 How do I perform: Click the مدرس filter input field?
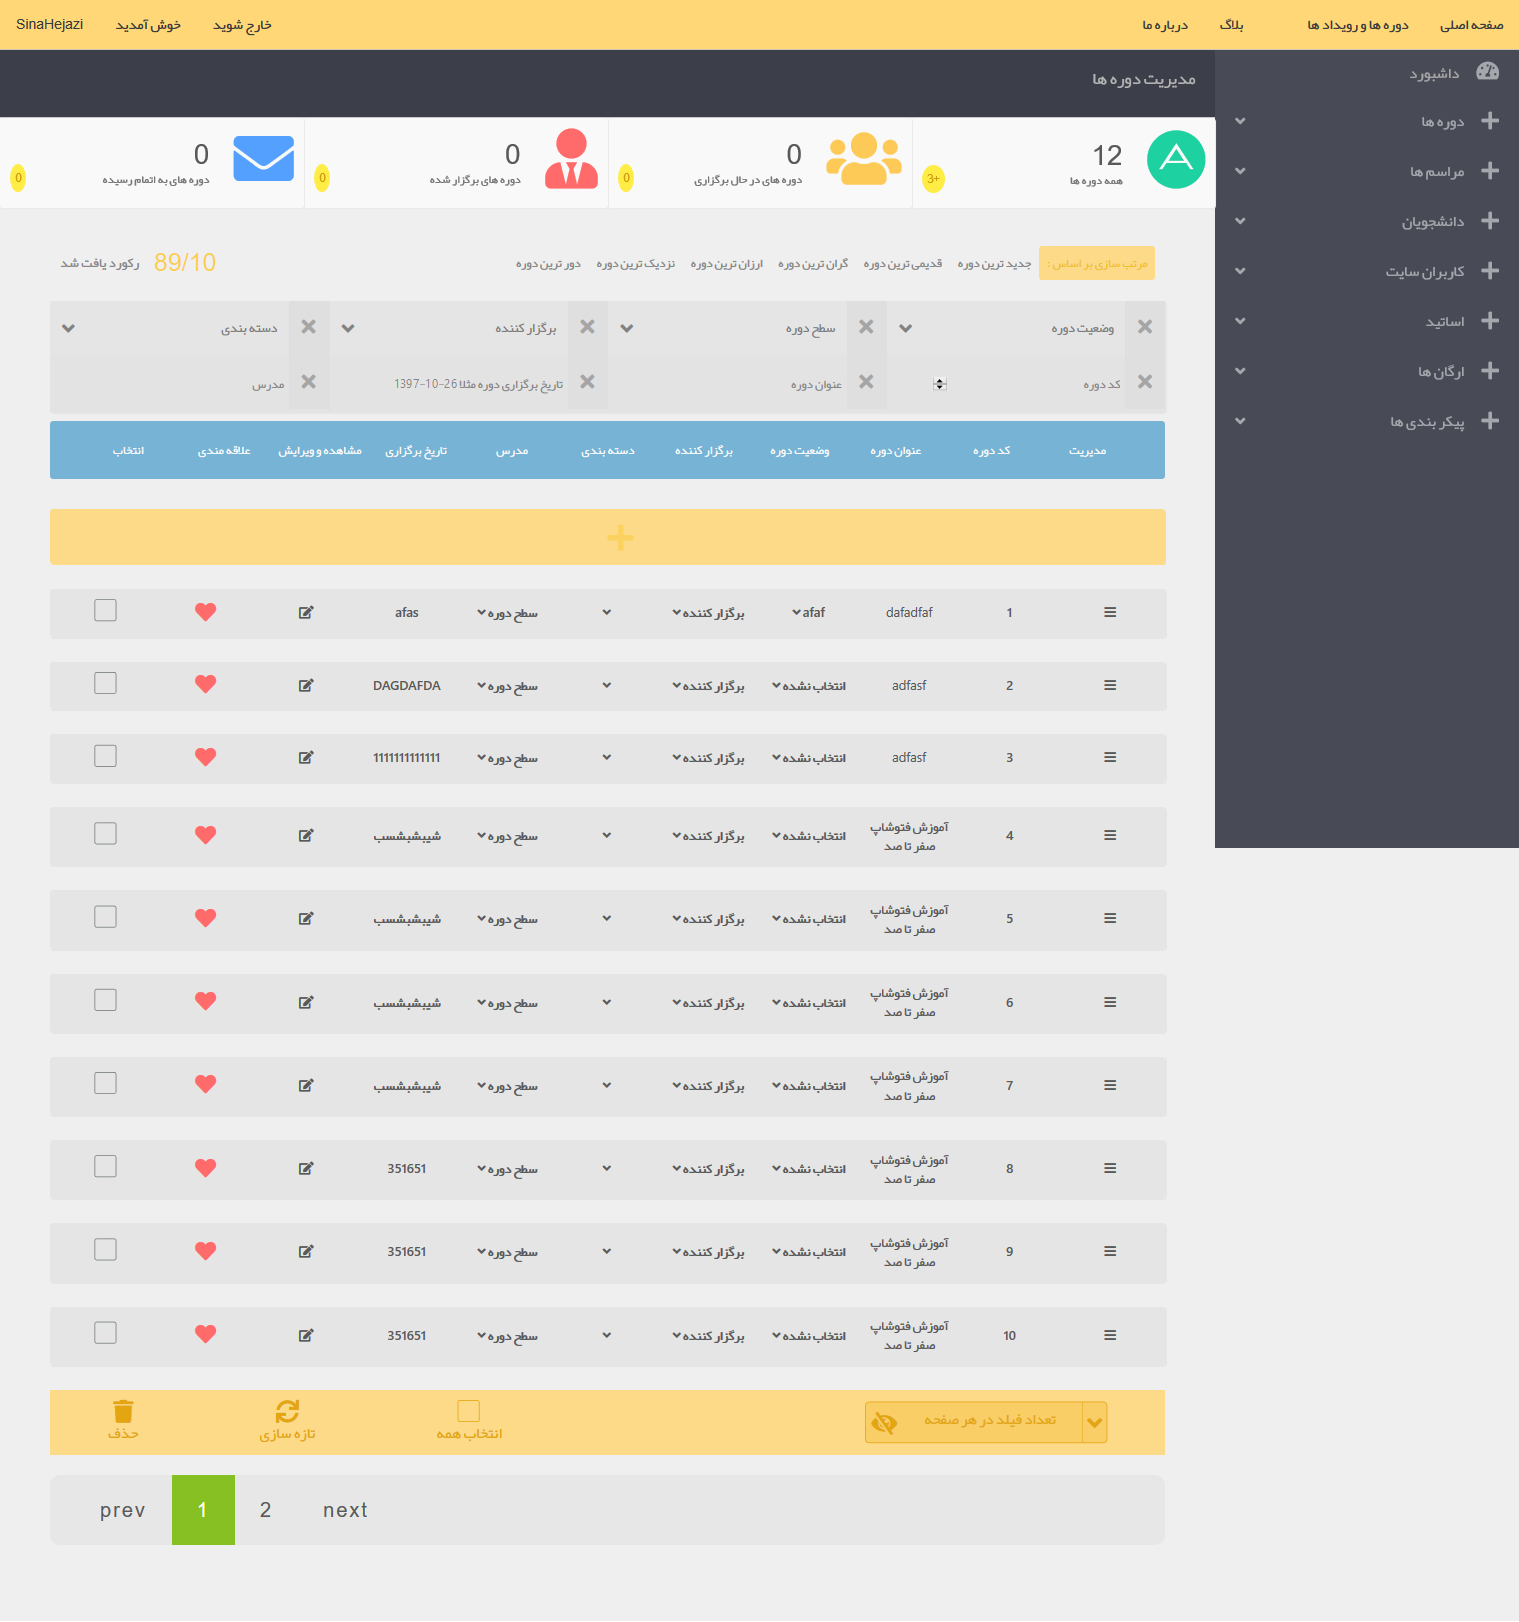[x=169, y=383]
